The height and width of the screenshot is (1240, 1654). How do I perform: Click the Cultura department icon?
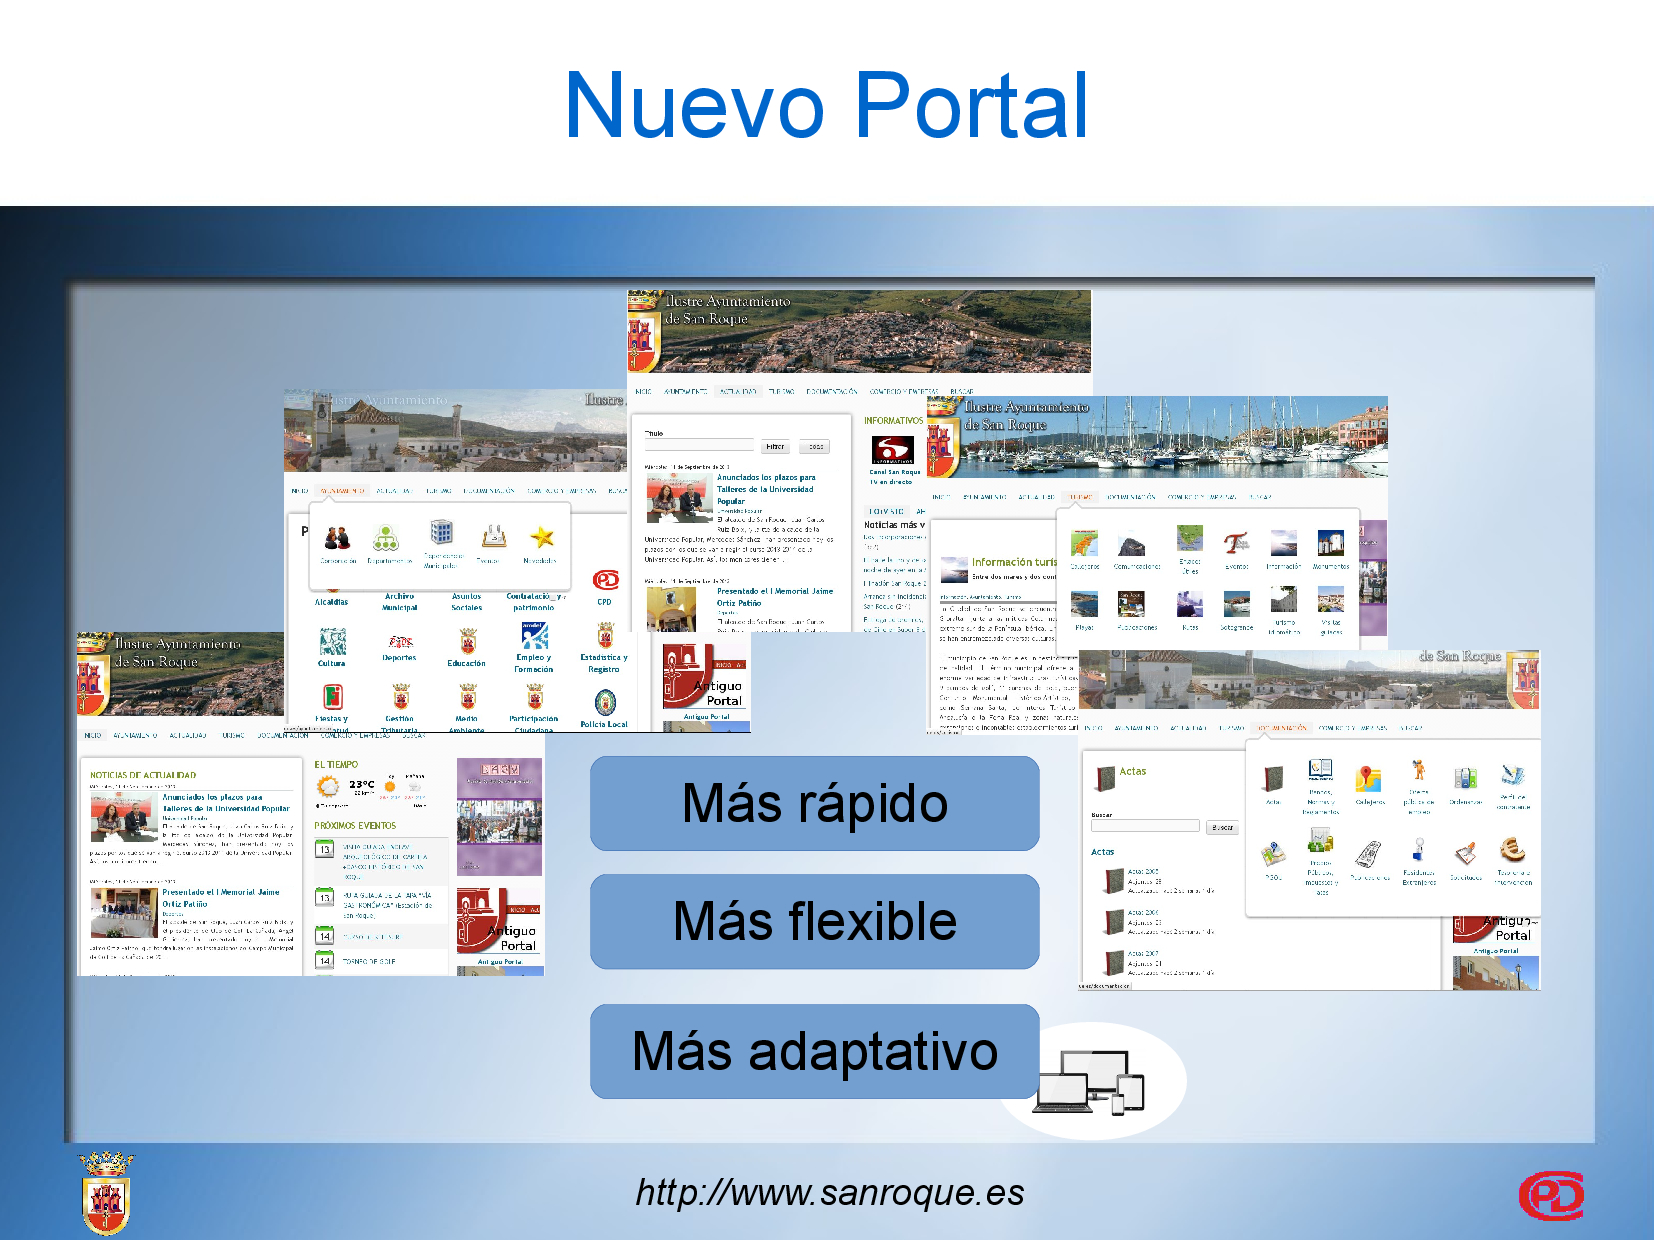point(332,641)
